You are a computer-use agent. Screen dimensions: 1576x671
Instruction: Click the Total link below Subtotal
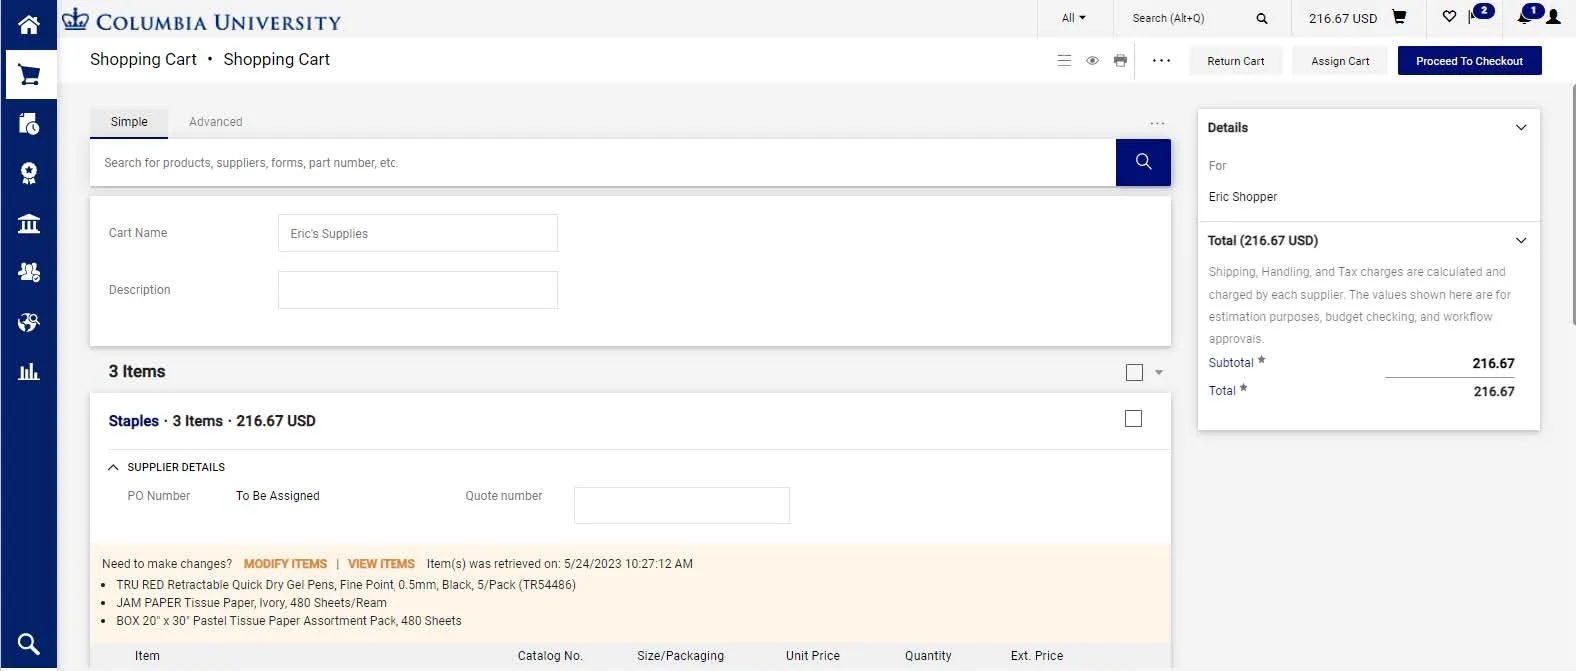(x=1222, y=391)
